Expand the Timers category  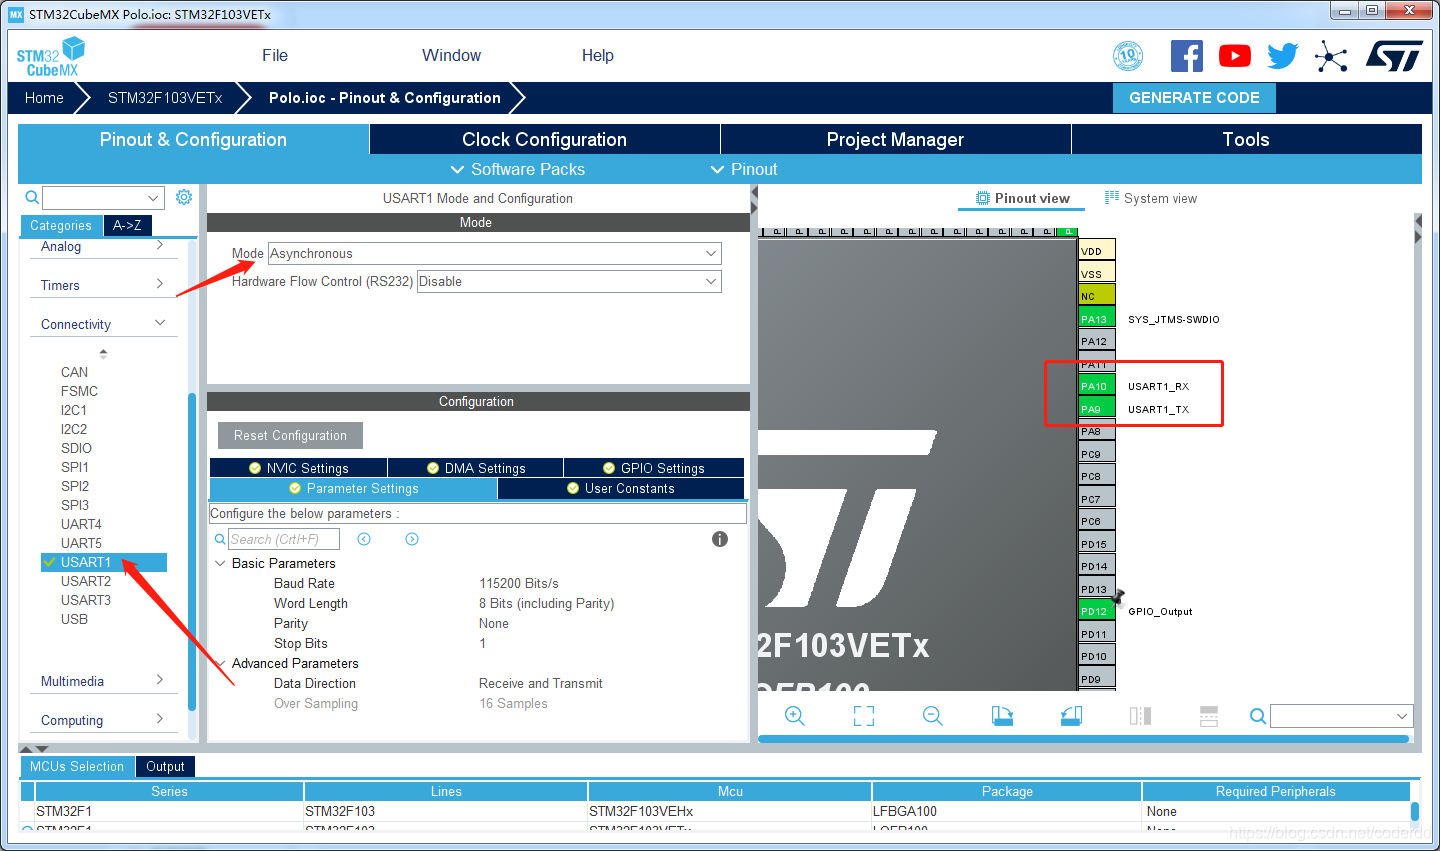[102, 285]
